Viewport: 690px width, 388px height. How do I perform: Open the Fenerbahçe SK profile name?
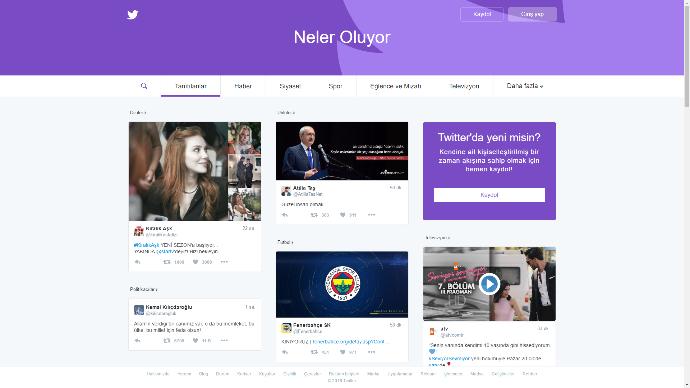click(x=312, y=325)
